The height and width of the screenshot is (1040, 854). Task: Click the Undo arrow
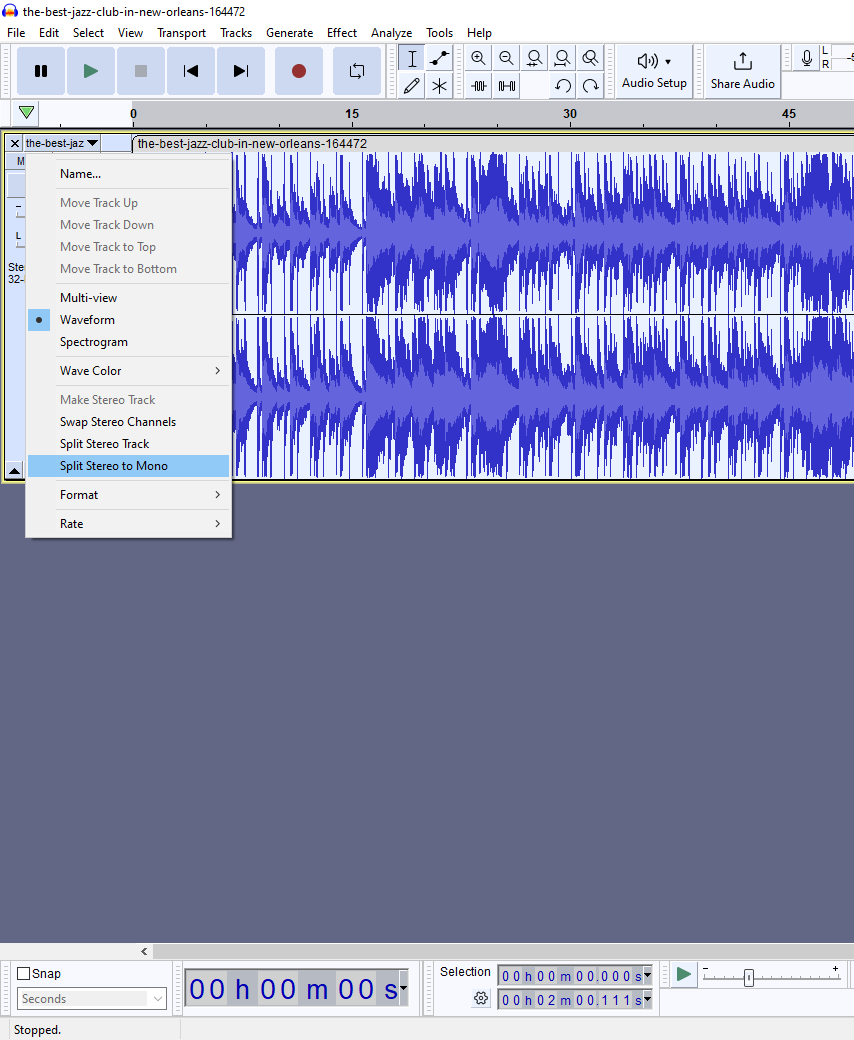pyautogui.click(x=562, y=86)
